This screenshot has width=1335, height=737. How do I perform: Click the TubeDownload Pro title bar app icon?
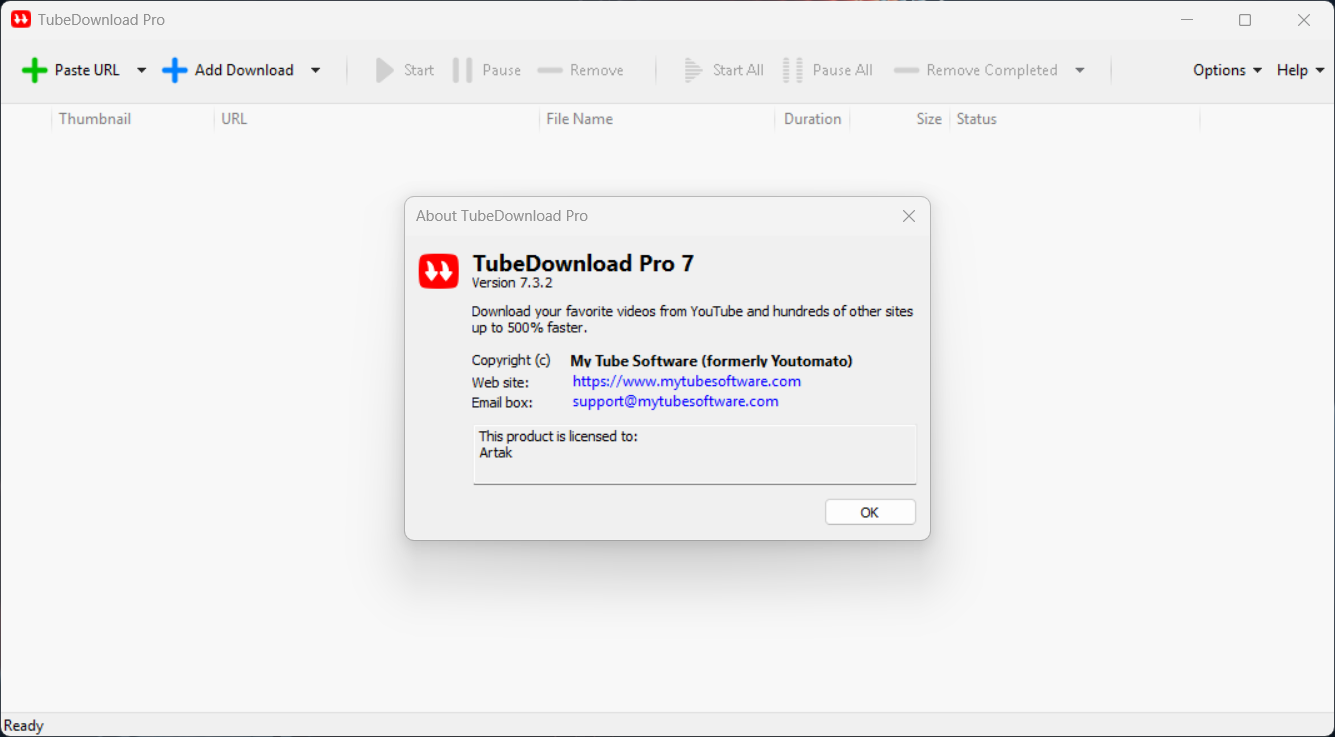[21, 19]
